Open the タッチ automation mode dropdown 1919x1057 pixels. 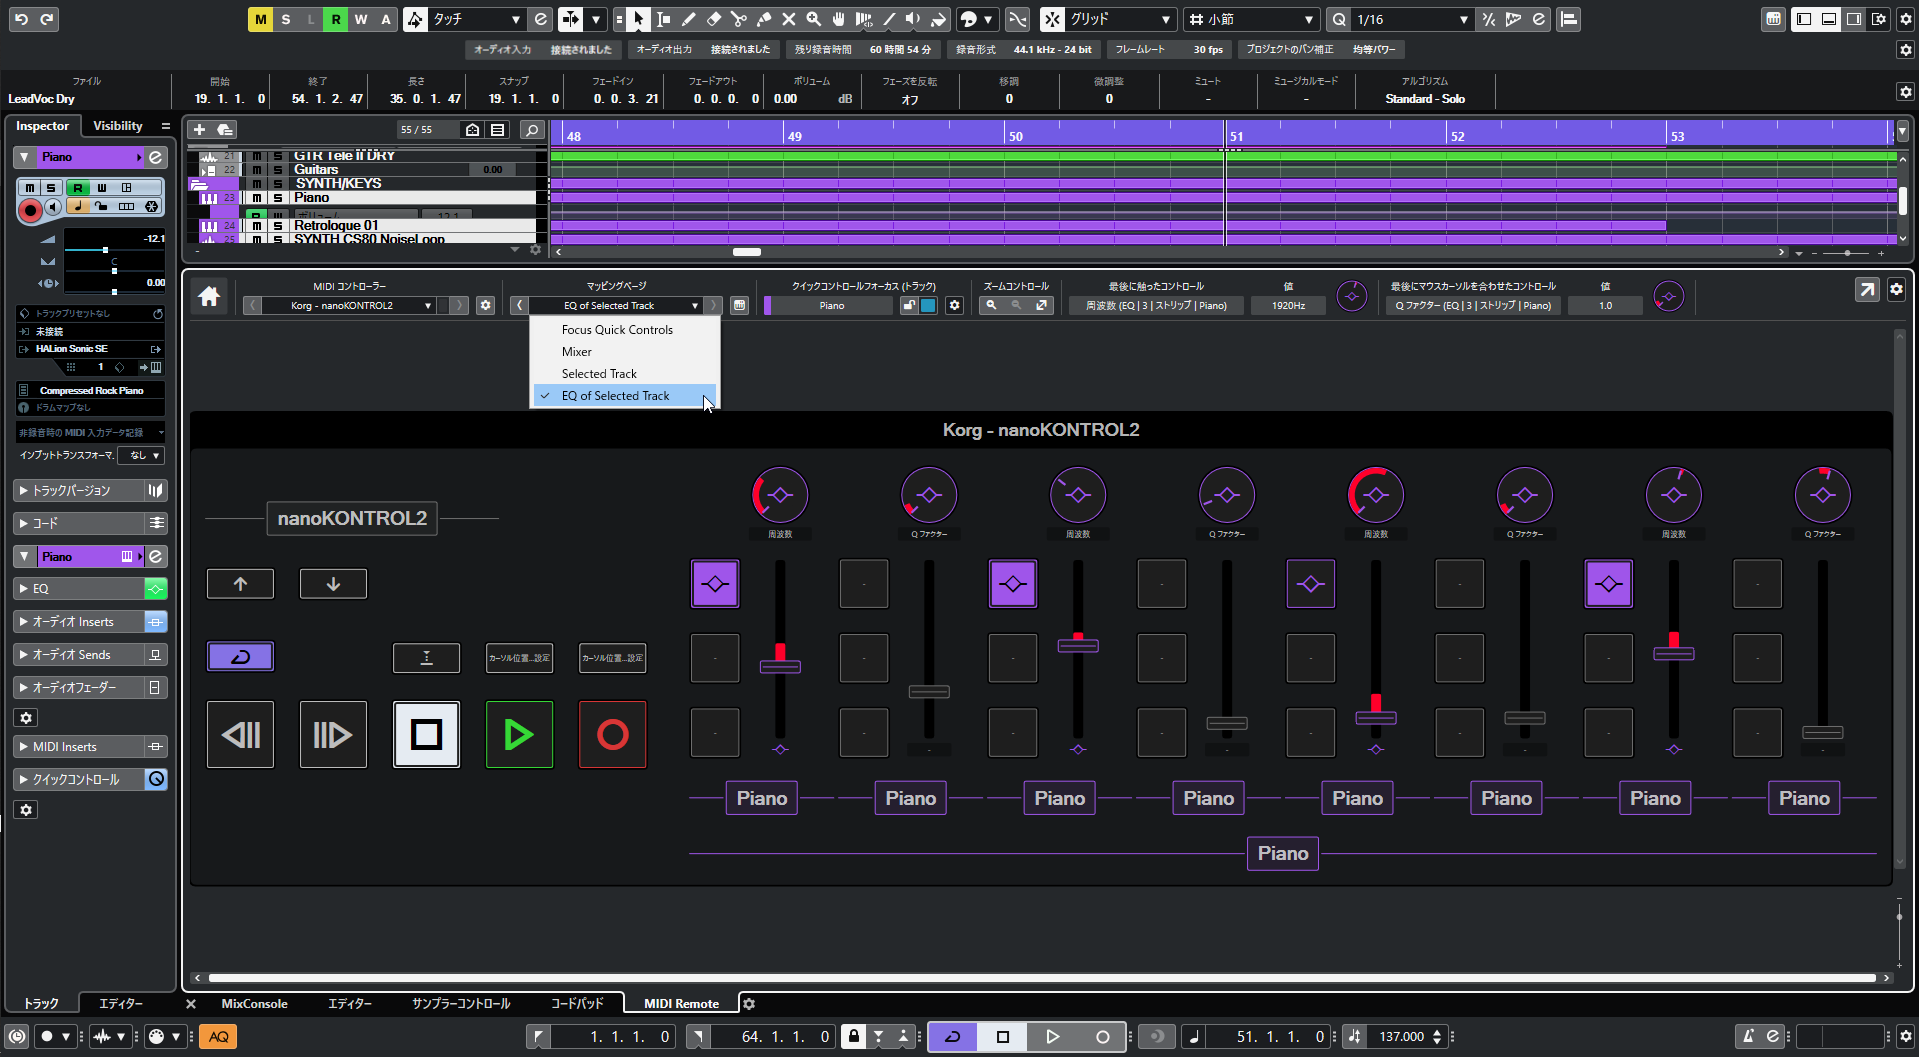pos(478,19)
